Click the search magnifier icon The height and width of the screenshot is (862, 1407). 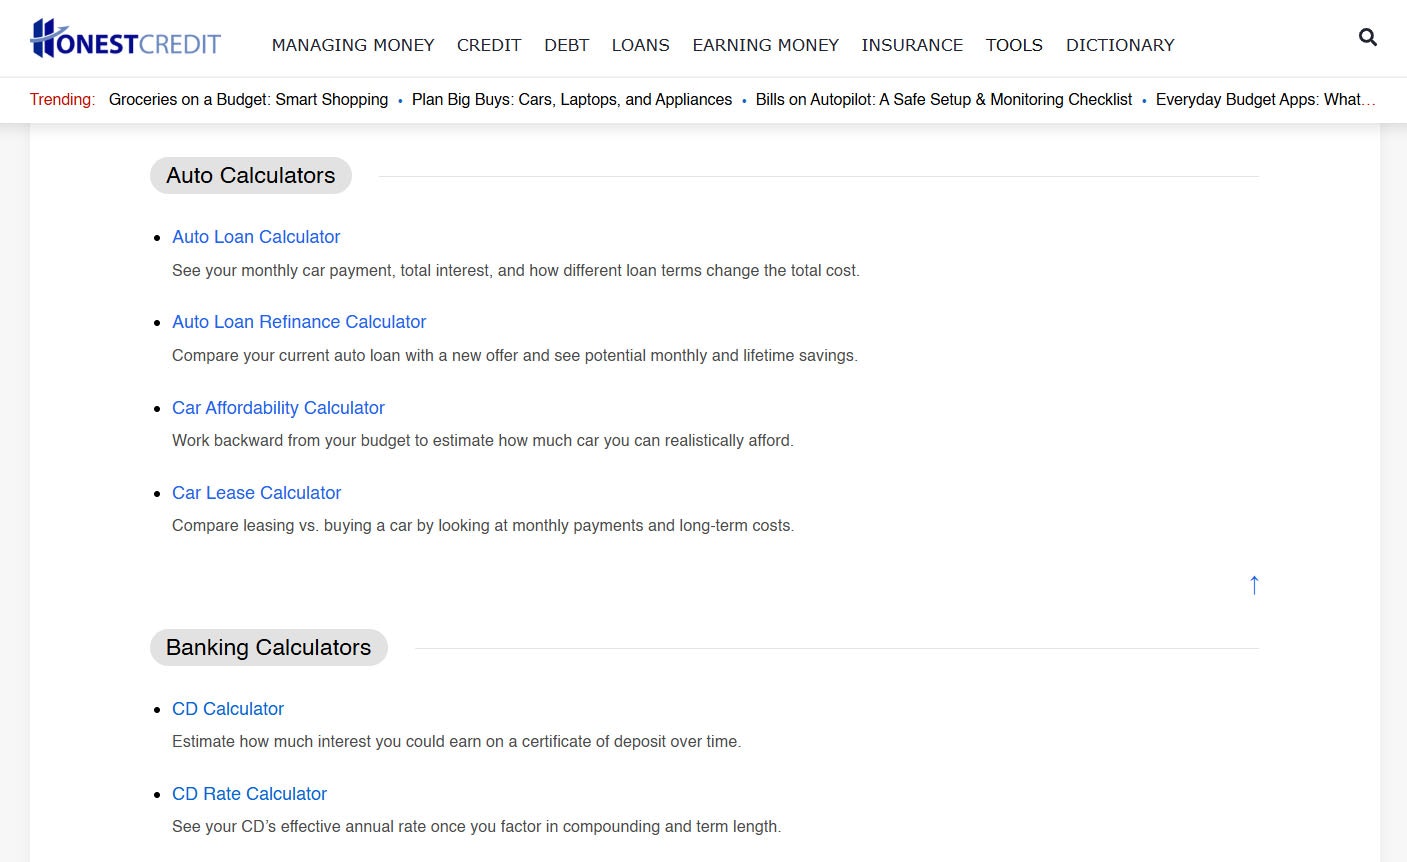tap(1368, 37)
